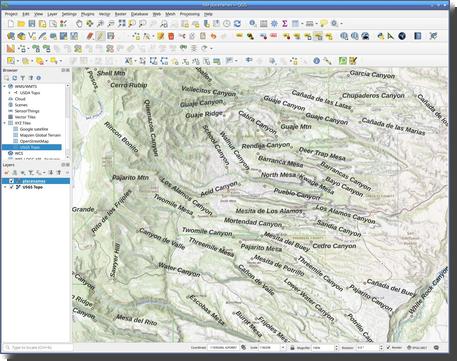Collapse the XYZ Tiles tree node
The height and width of the screenshot is (361, 457).
[5, 123]
